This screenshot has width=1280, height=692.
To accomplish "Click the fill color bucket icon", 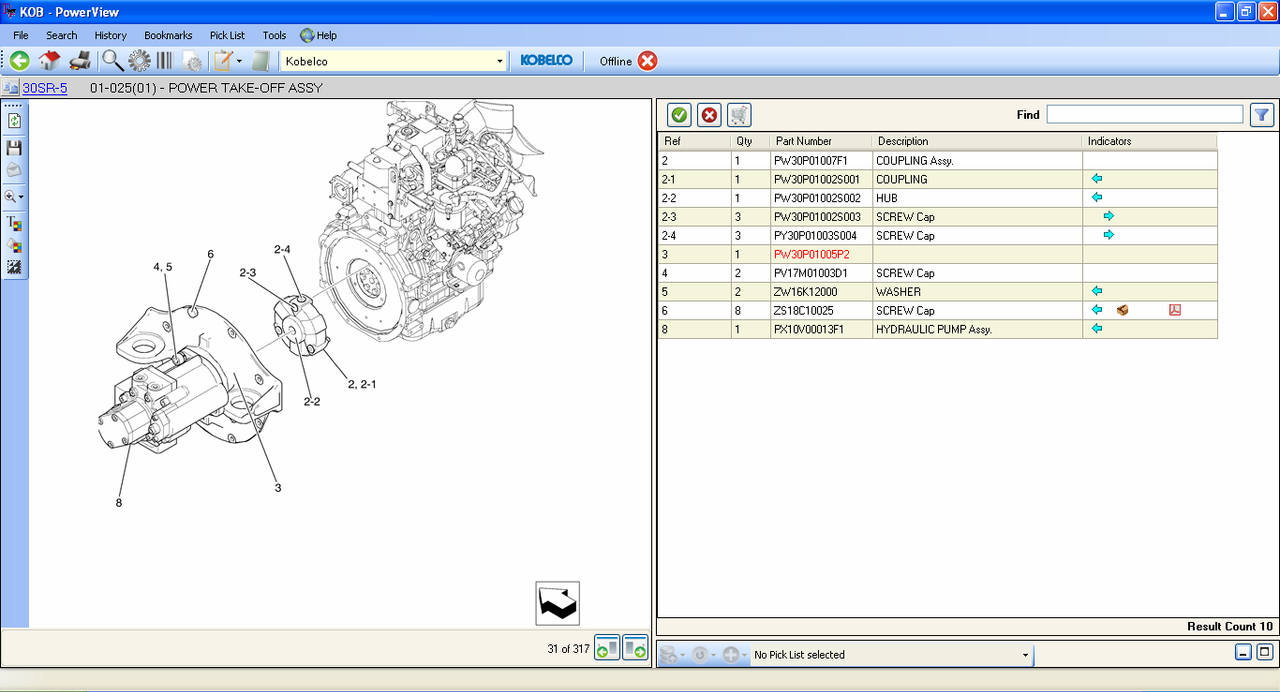I will pyautogui.click(x=14, y=245).
